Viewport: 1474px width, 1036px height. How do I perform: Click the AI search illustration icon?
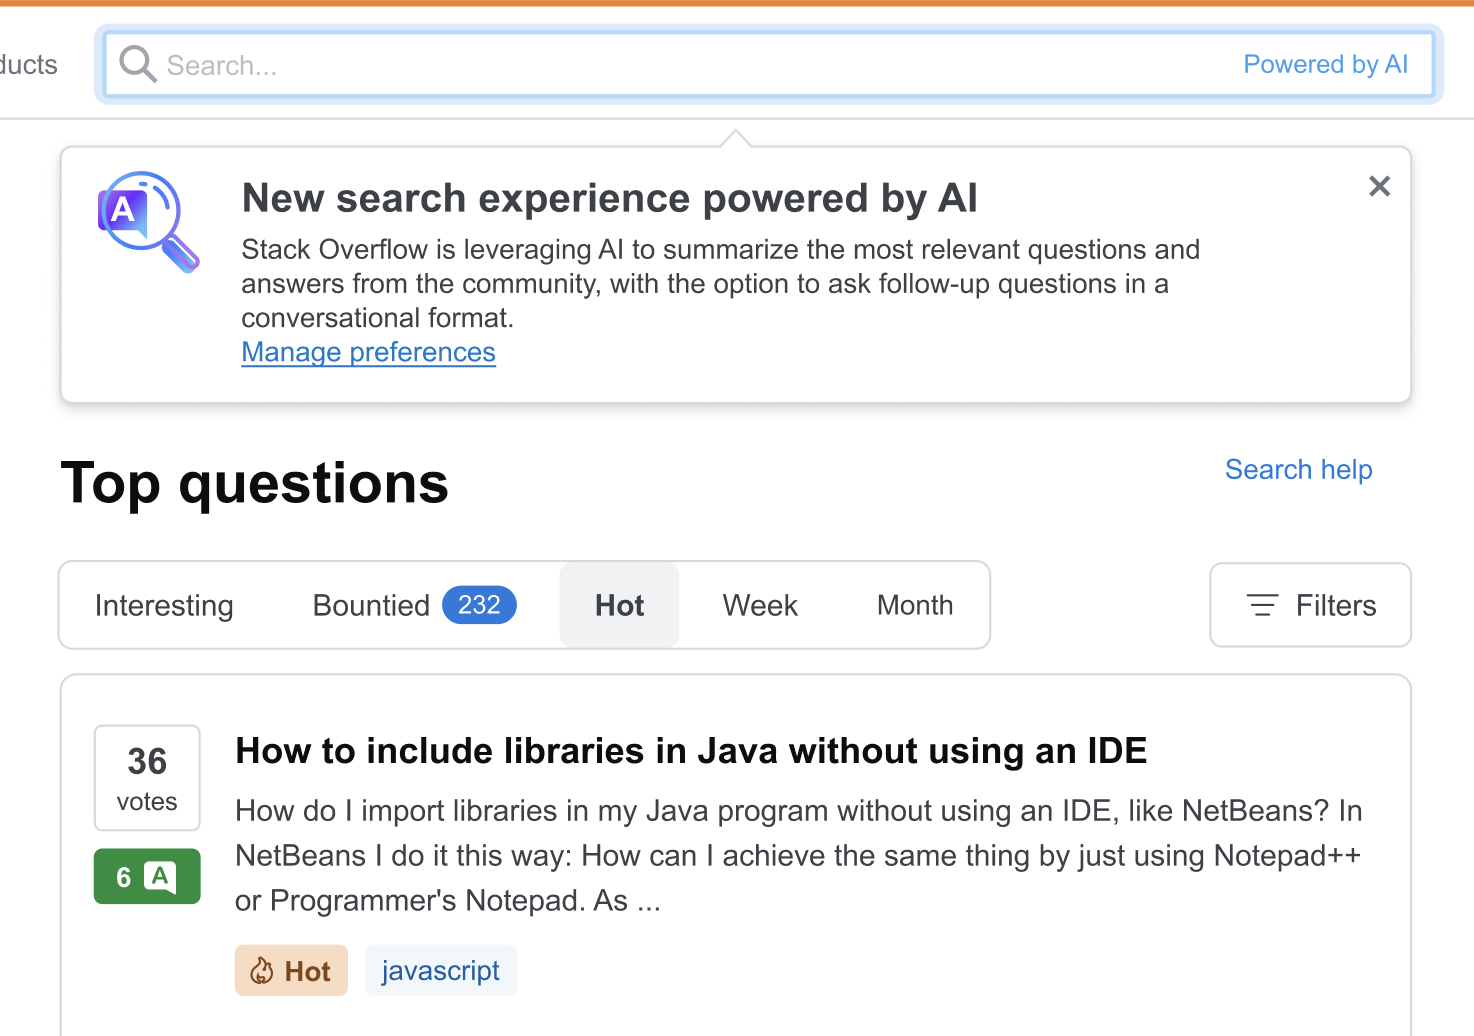(148, 221)
